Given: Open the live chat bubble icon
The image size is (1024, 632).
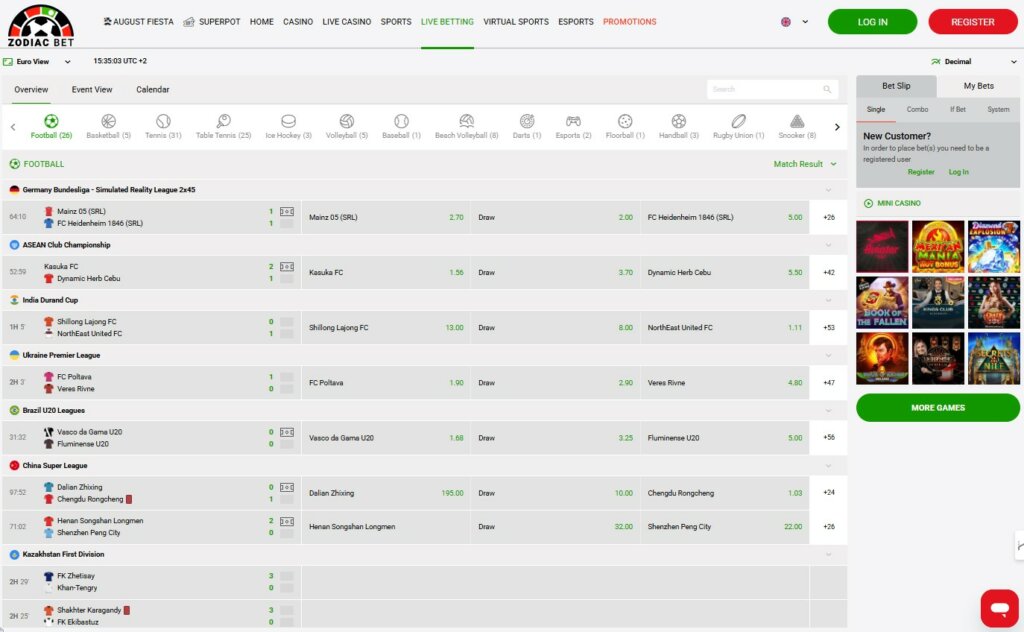Looking at the screenshot, I should tap(999, 608).
